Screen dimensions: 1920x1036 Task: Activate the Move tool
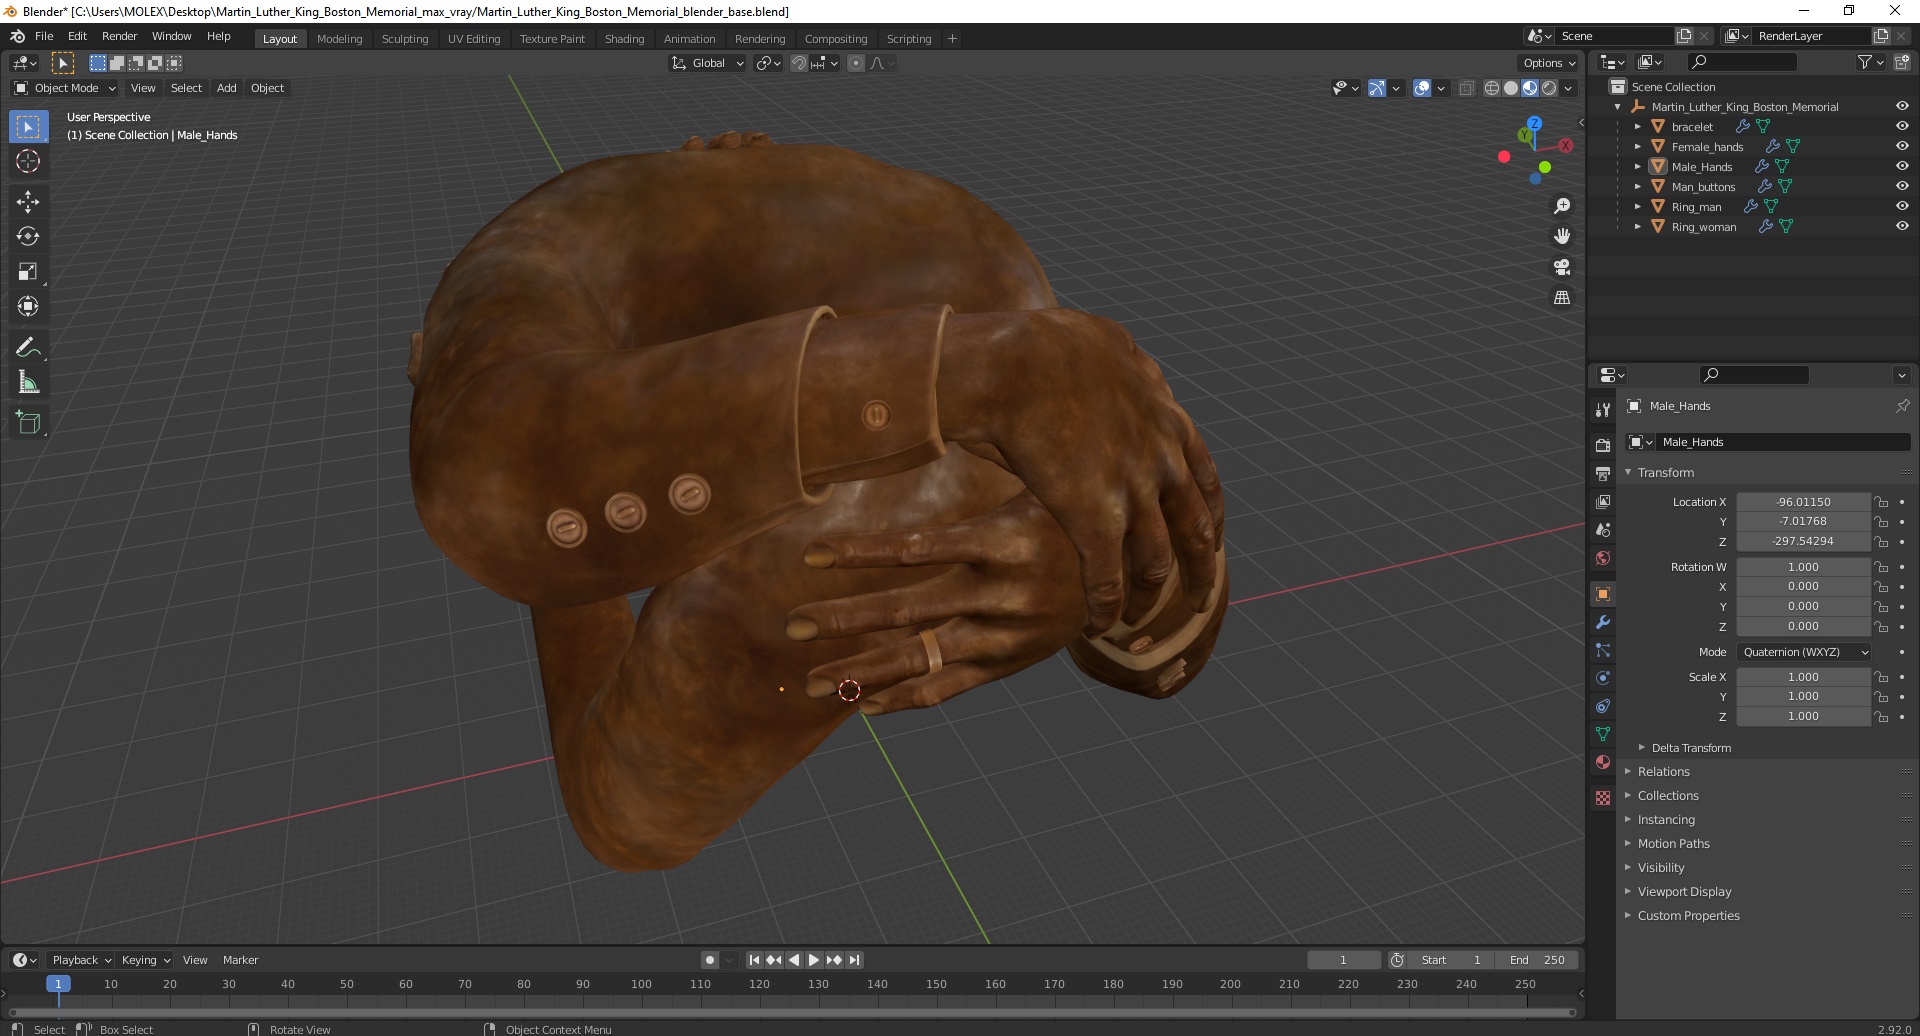click(x=28, y=202)
